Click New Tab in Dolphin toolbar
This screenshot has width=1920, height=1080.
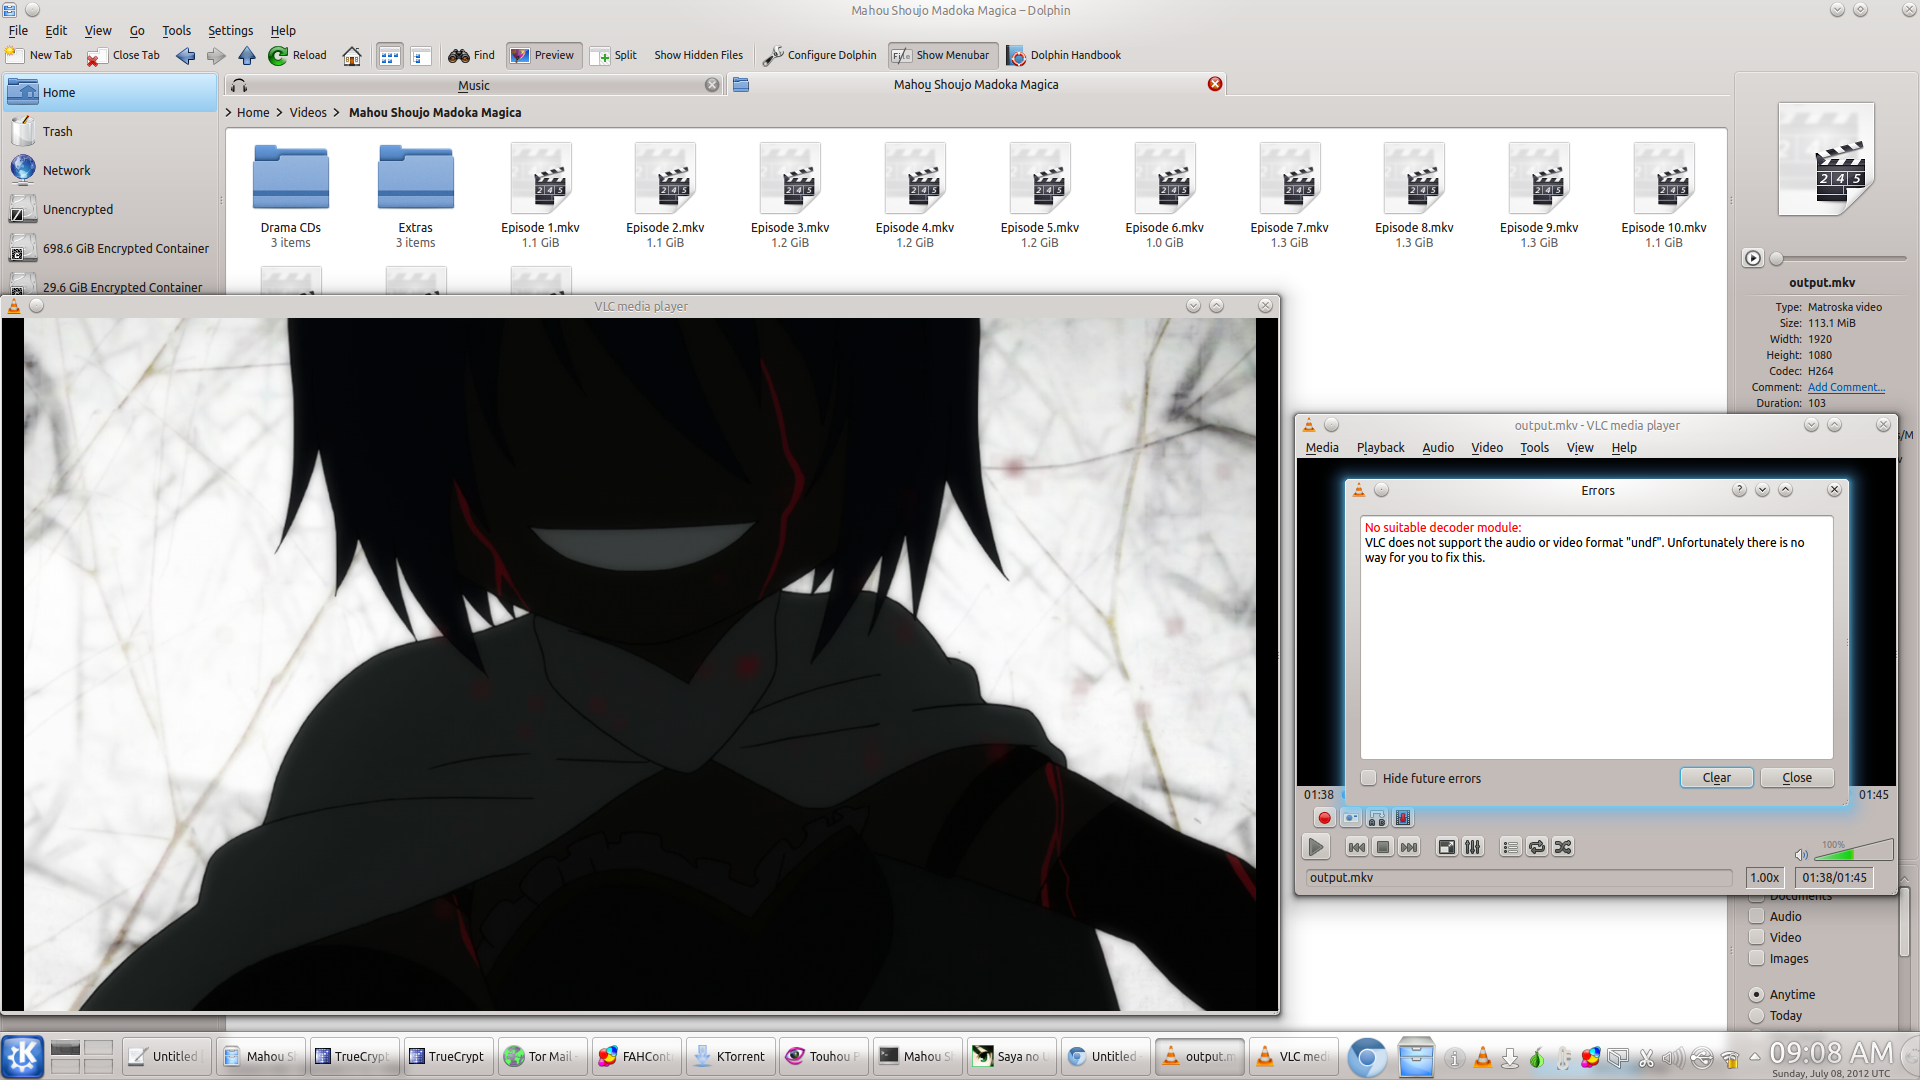coord(39,56)
